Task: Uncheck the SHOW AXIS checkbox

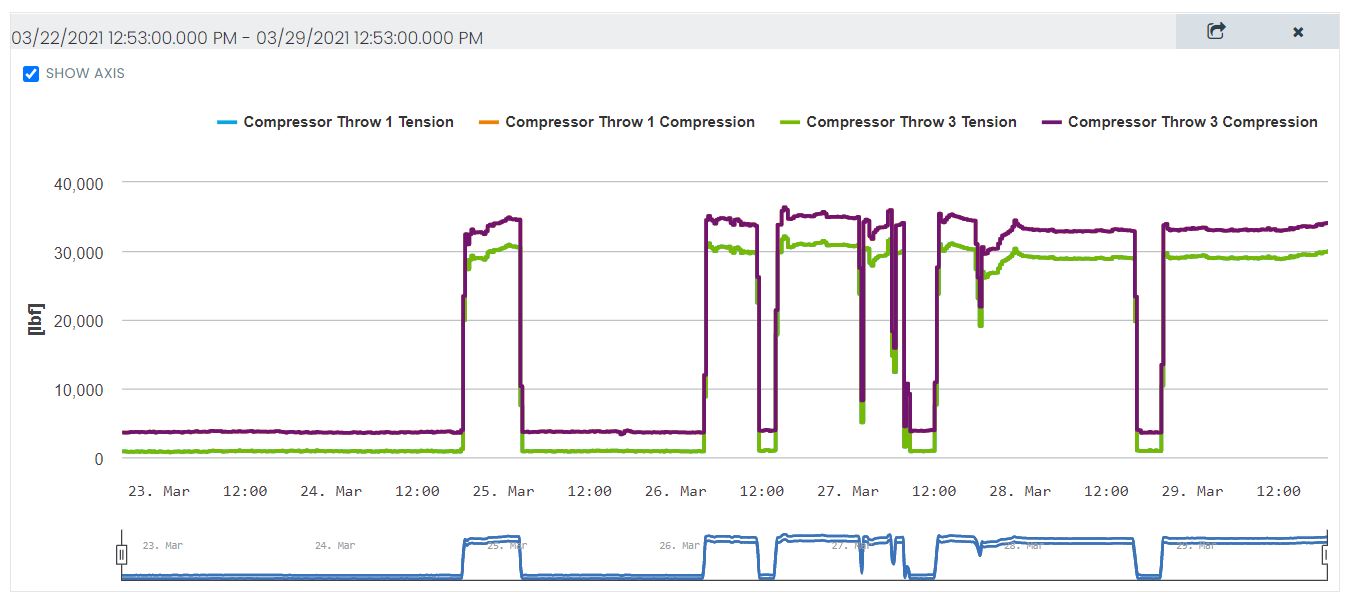Action: click(31, 74)
